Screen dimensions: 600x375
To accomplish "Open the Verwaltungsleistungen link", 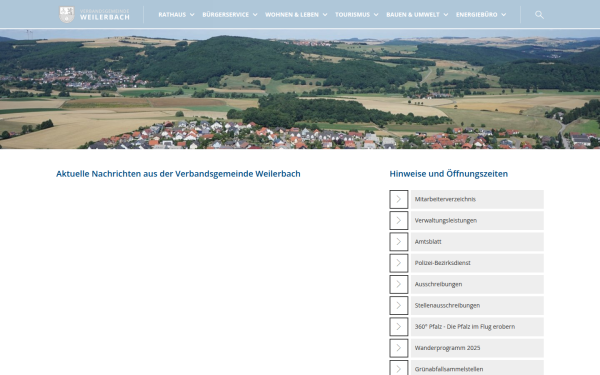I will [x=477, y=220].
